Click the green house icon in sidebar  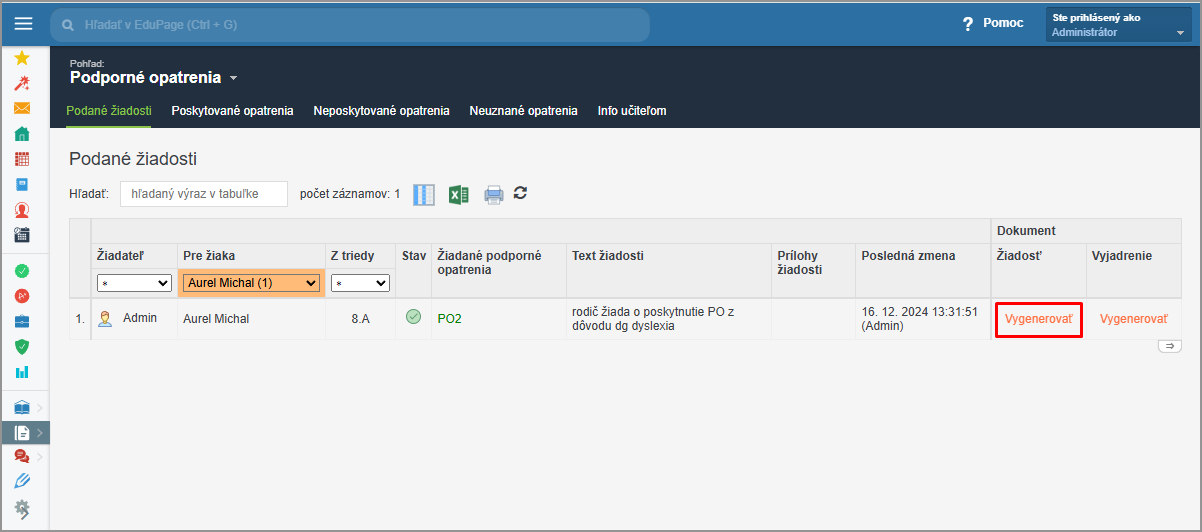22,134
